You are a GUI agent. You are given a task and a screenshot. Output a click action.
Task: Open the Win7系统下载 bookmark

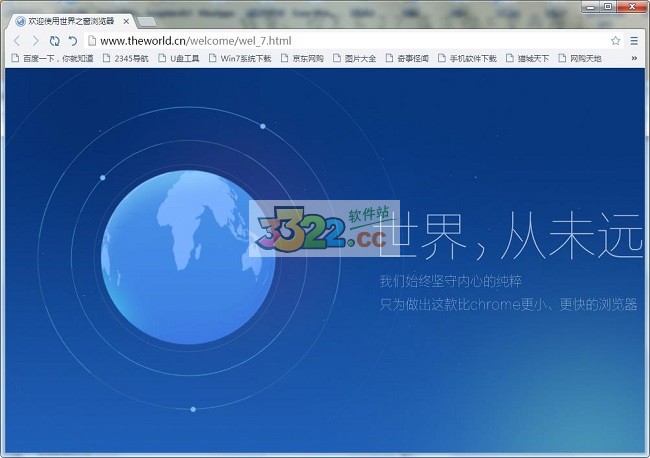pyautogui.click(x=240, y=58)
